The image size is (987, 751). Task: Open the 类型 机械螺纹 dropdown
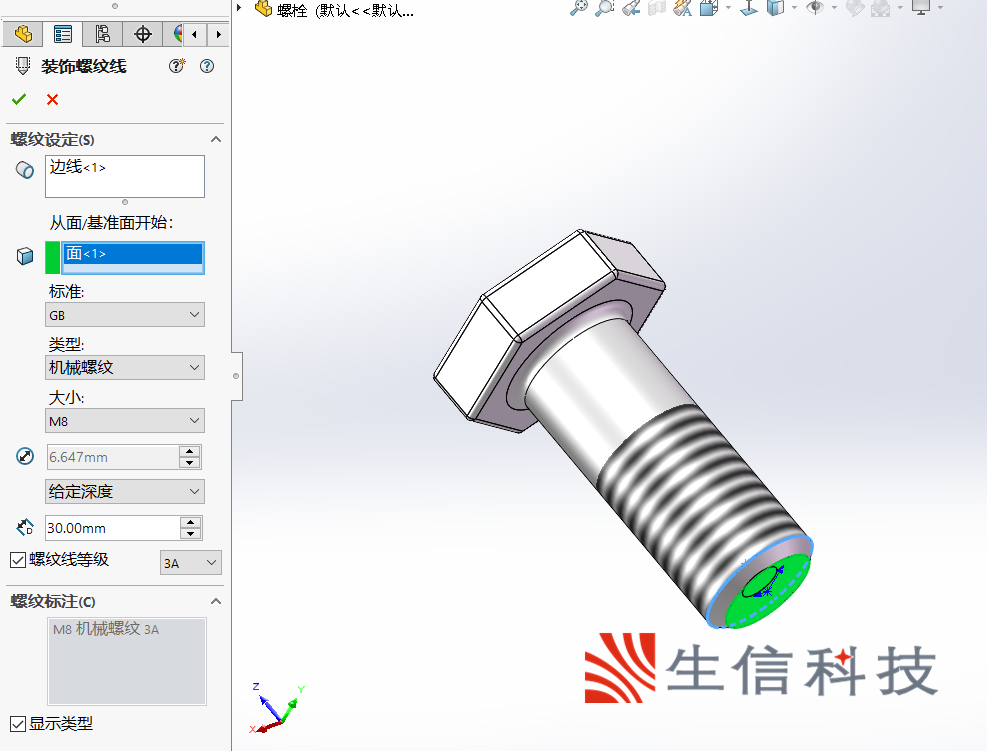click(x=125, y=368)
